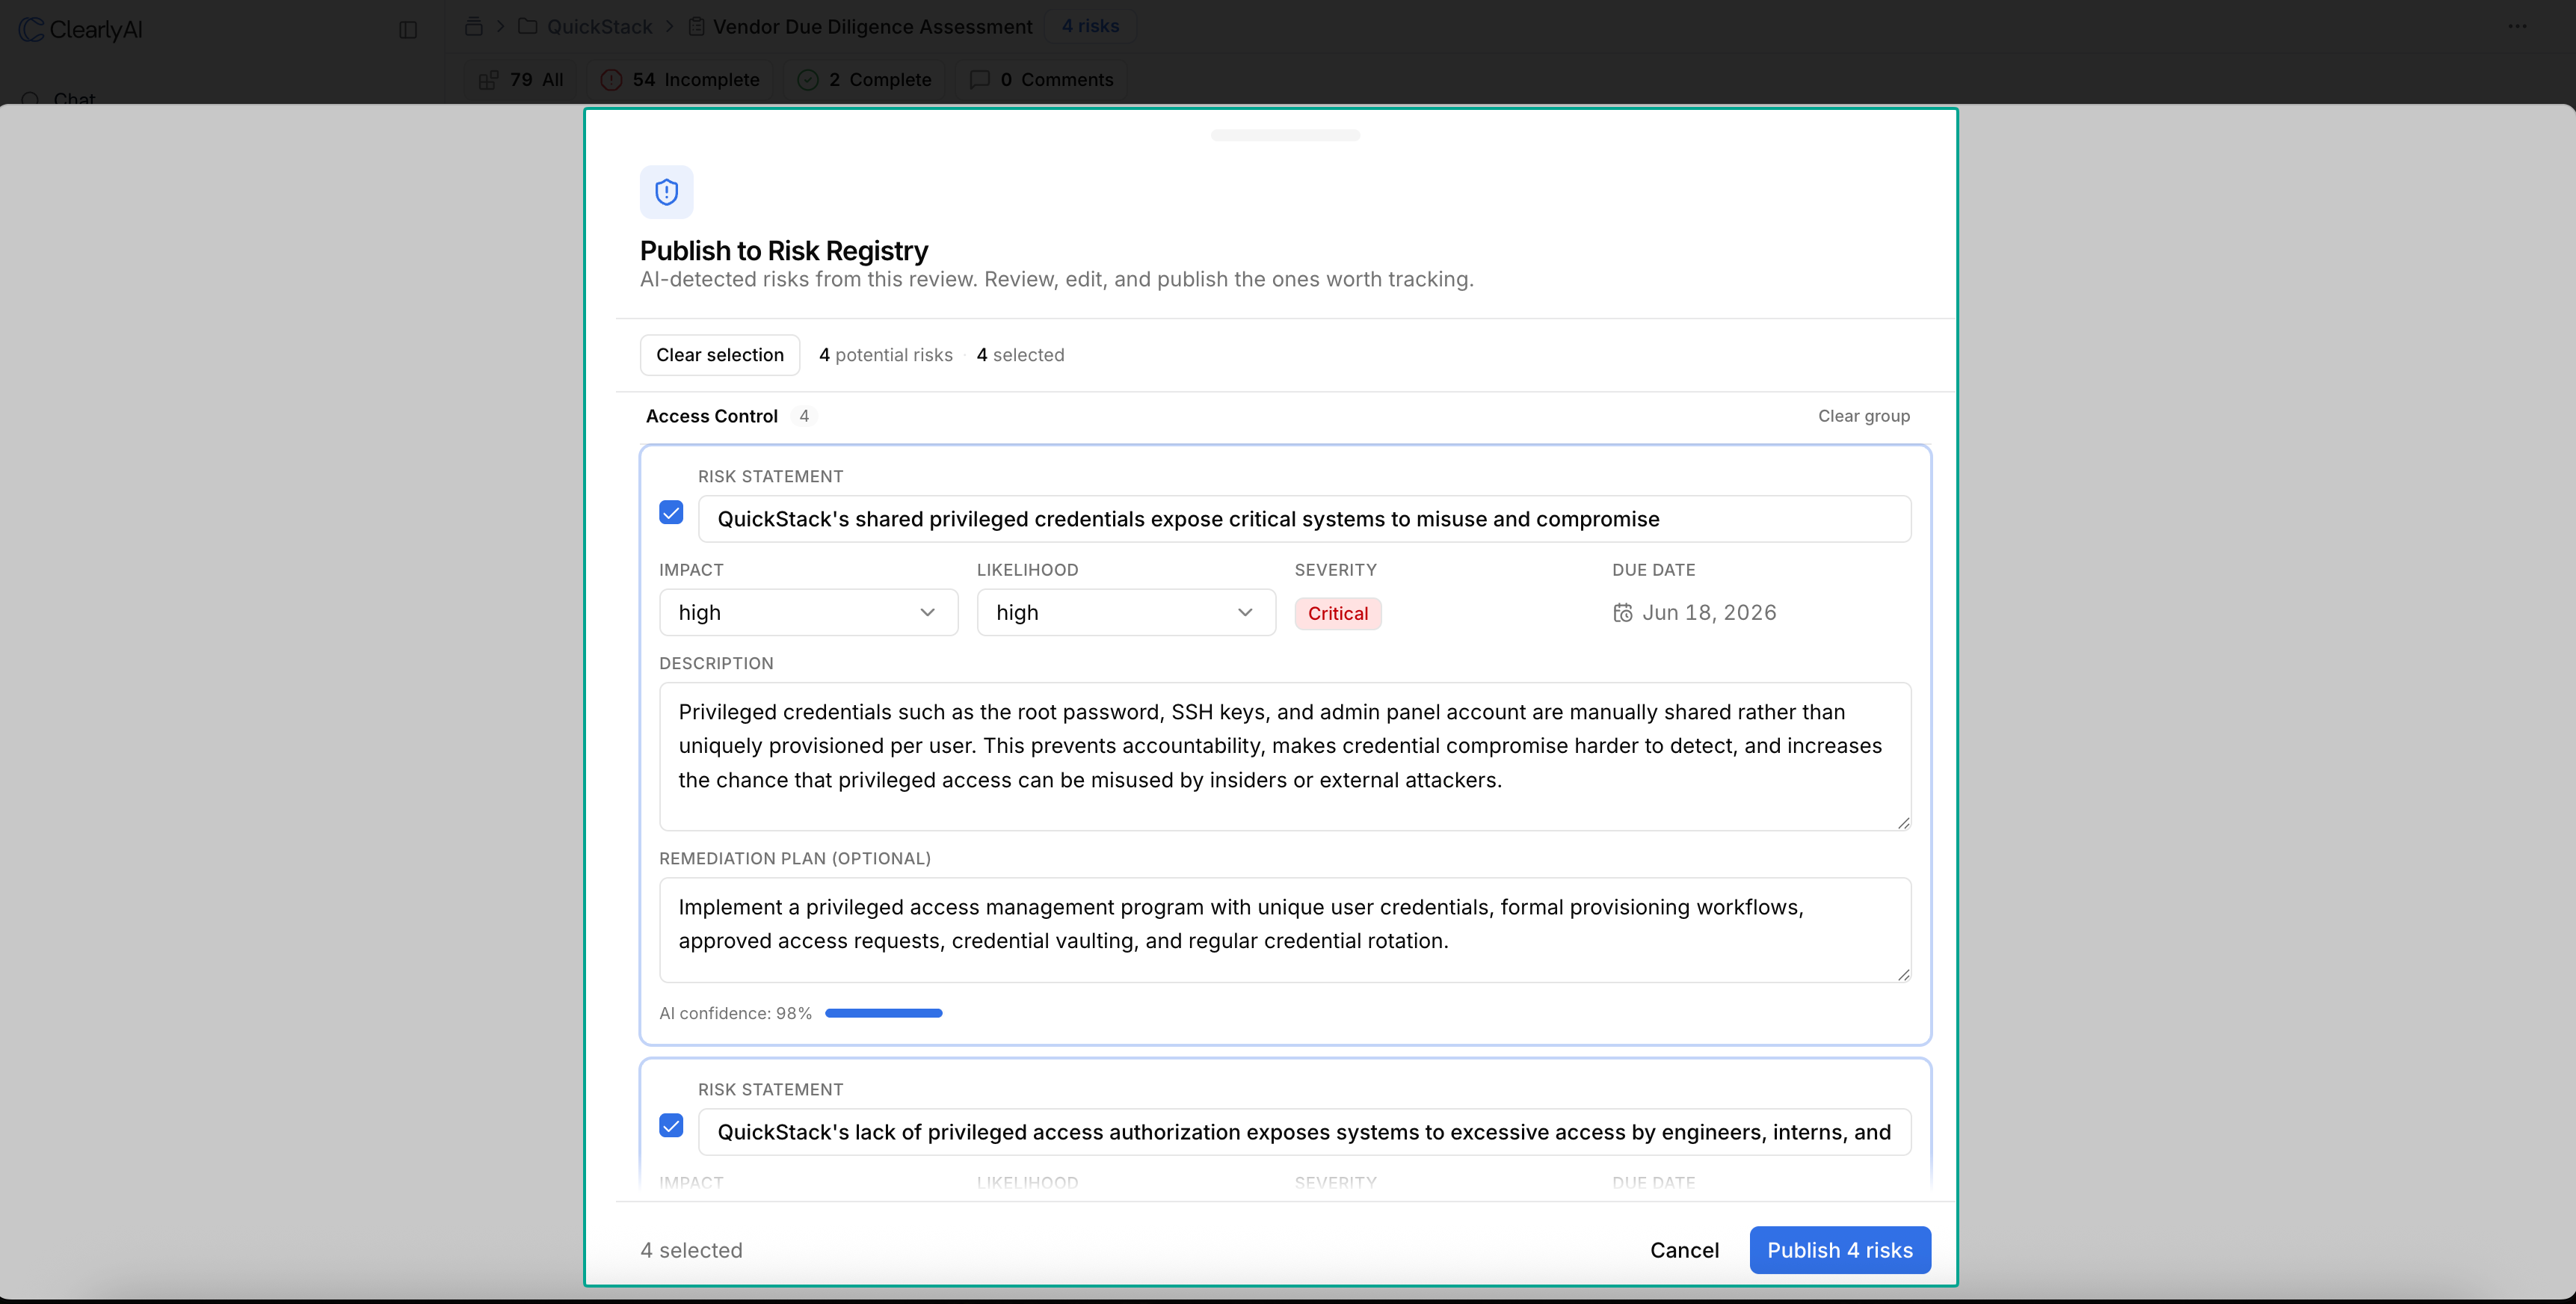Viewport: 2576px width, 1304px height.
Task: Click the shield alert icon in dialog
Action: pos(667,192)
